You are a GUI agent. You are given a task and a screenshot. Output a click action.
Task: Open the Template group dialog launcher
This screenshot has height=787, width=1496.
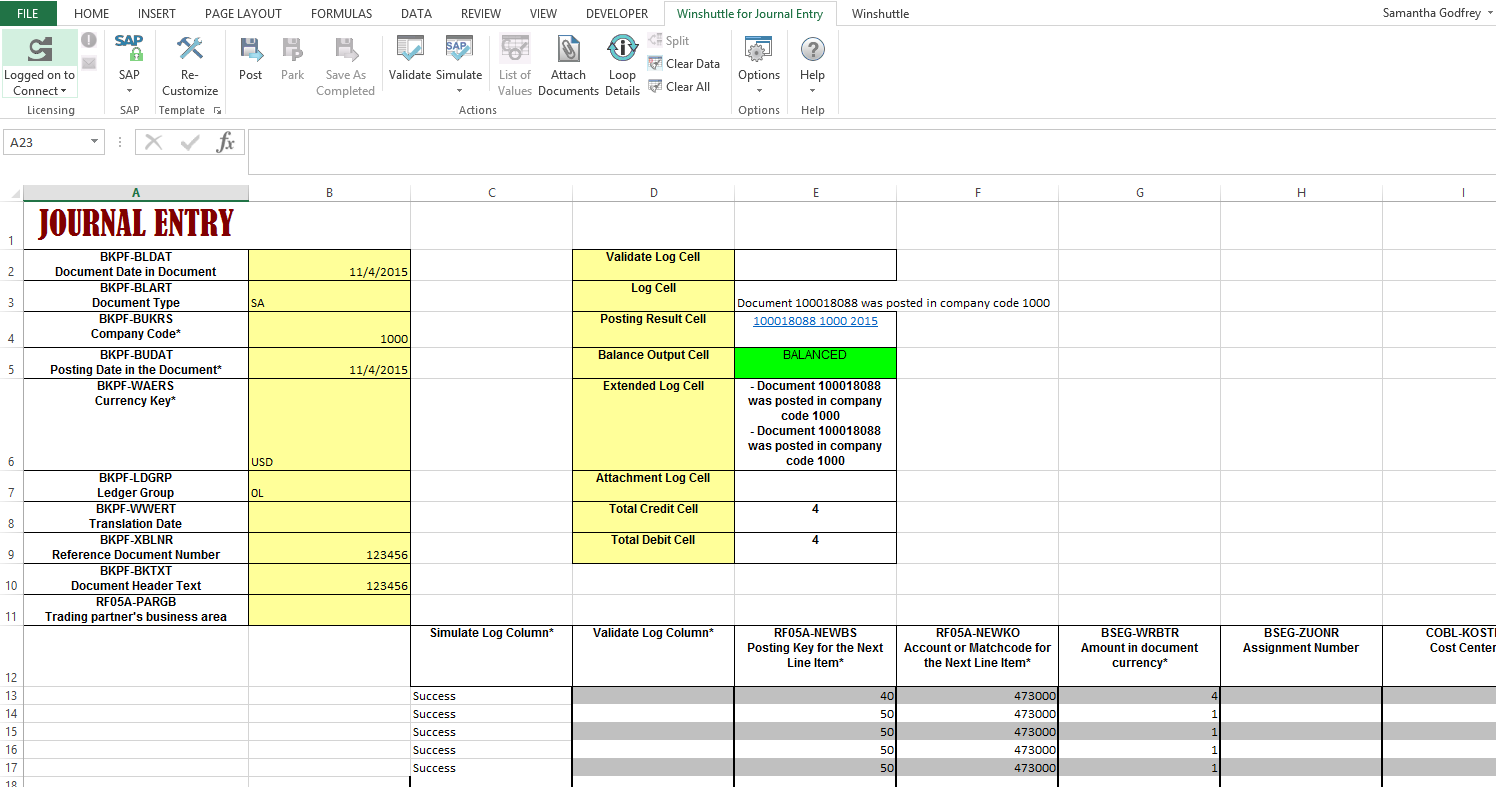click(217, 110)
